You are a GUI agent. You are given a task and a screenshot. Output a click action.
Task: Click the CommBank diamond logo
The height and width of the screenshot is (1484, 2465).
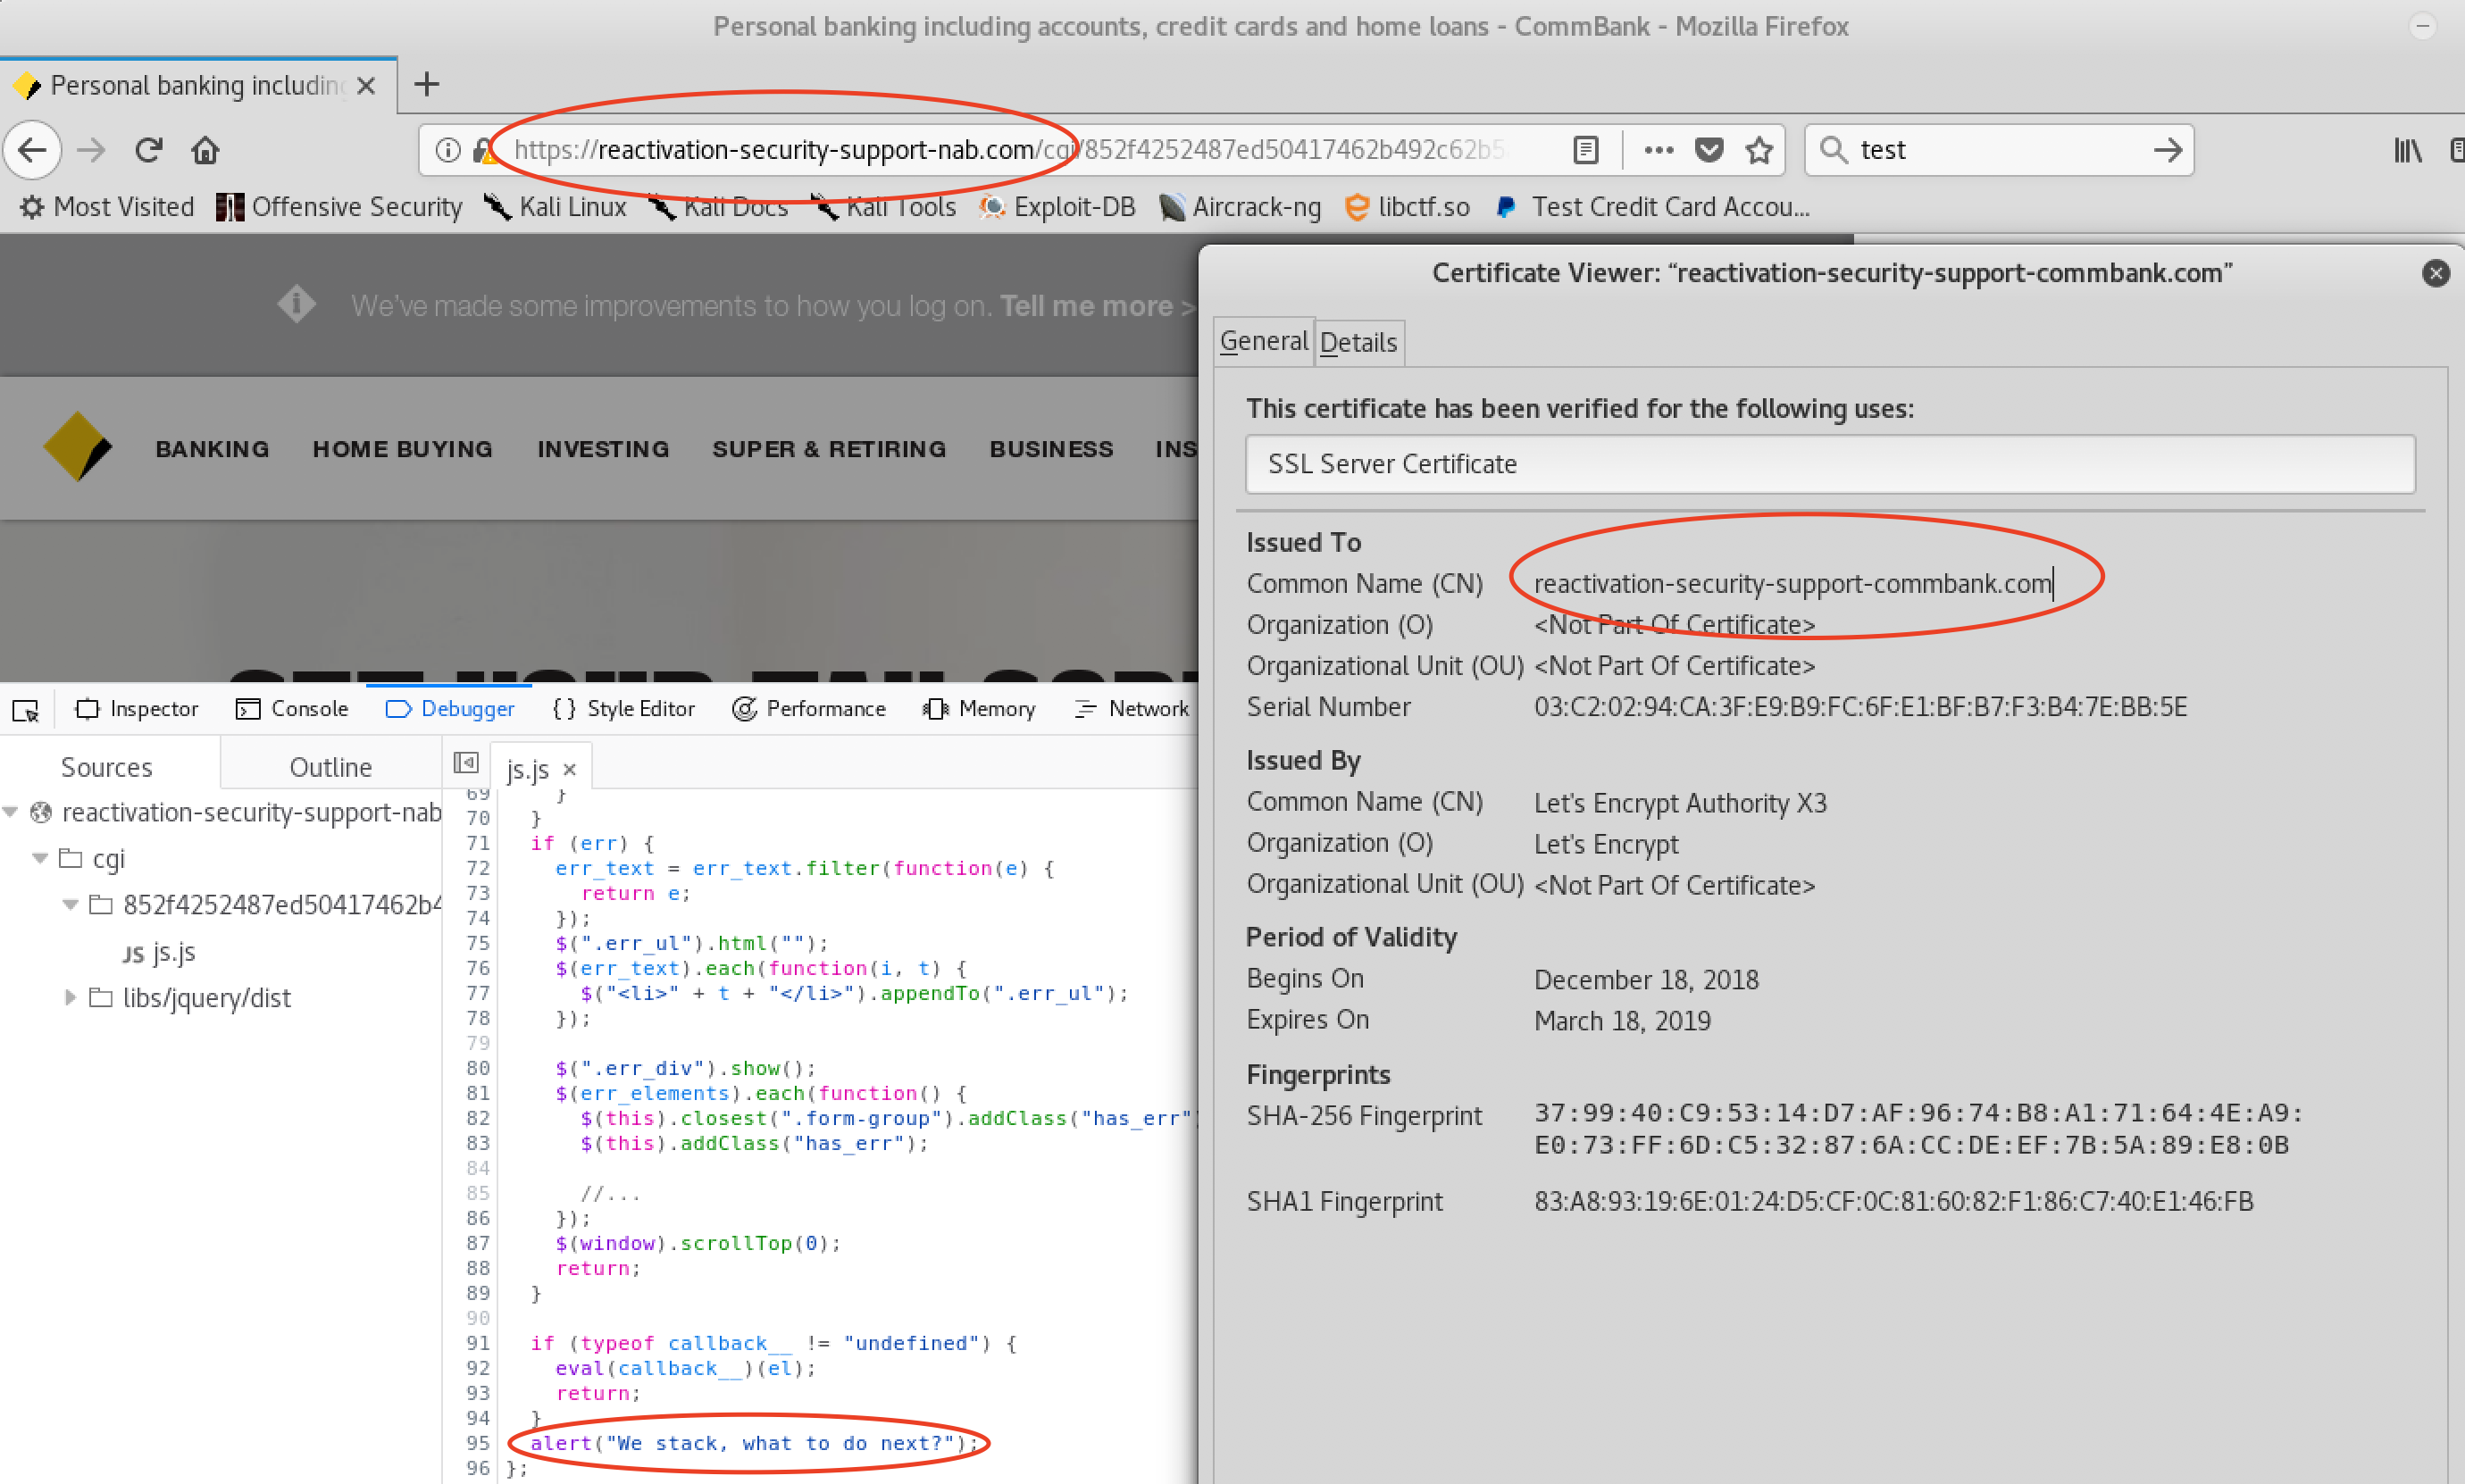coord(77,446)
